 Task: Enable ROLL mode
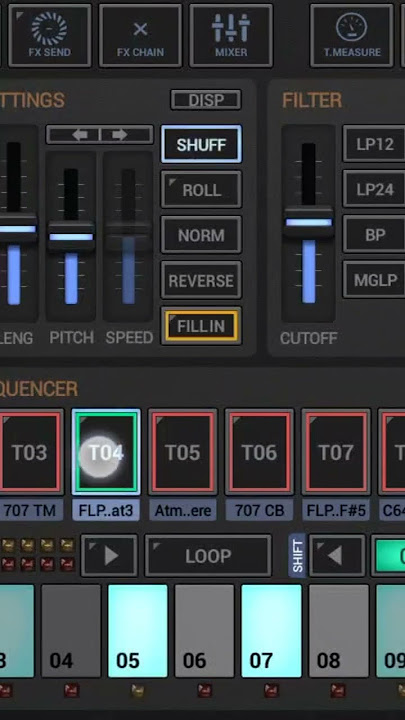click(201, 190)
